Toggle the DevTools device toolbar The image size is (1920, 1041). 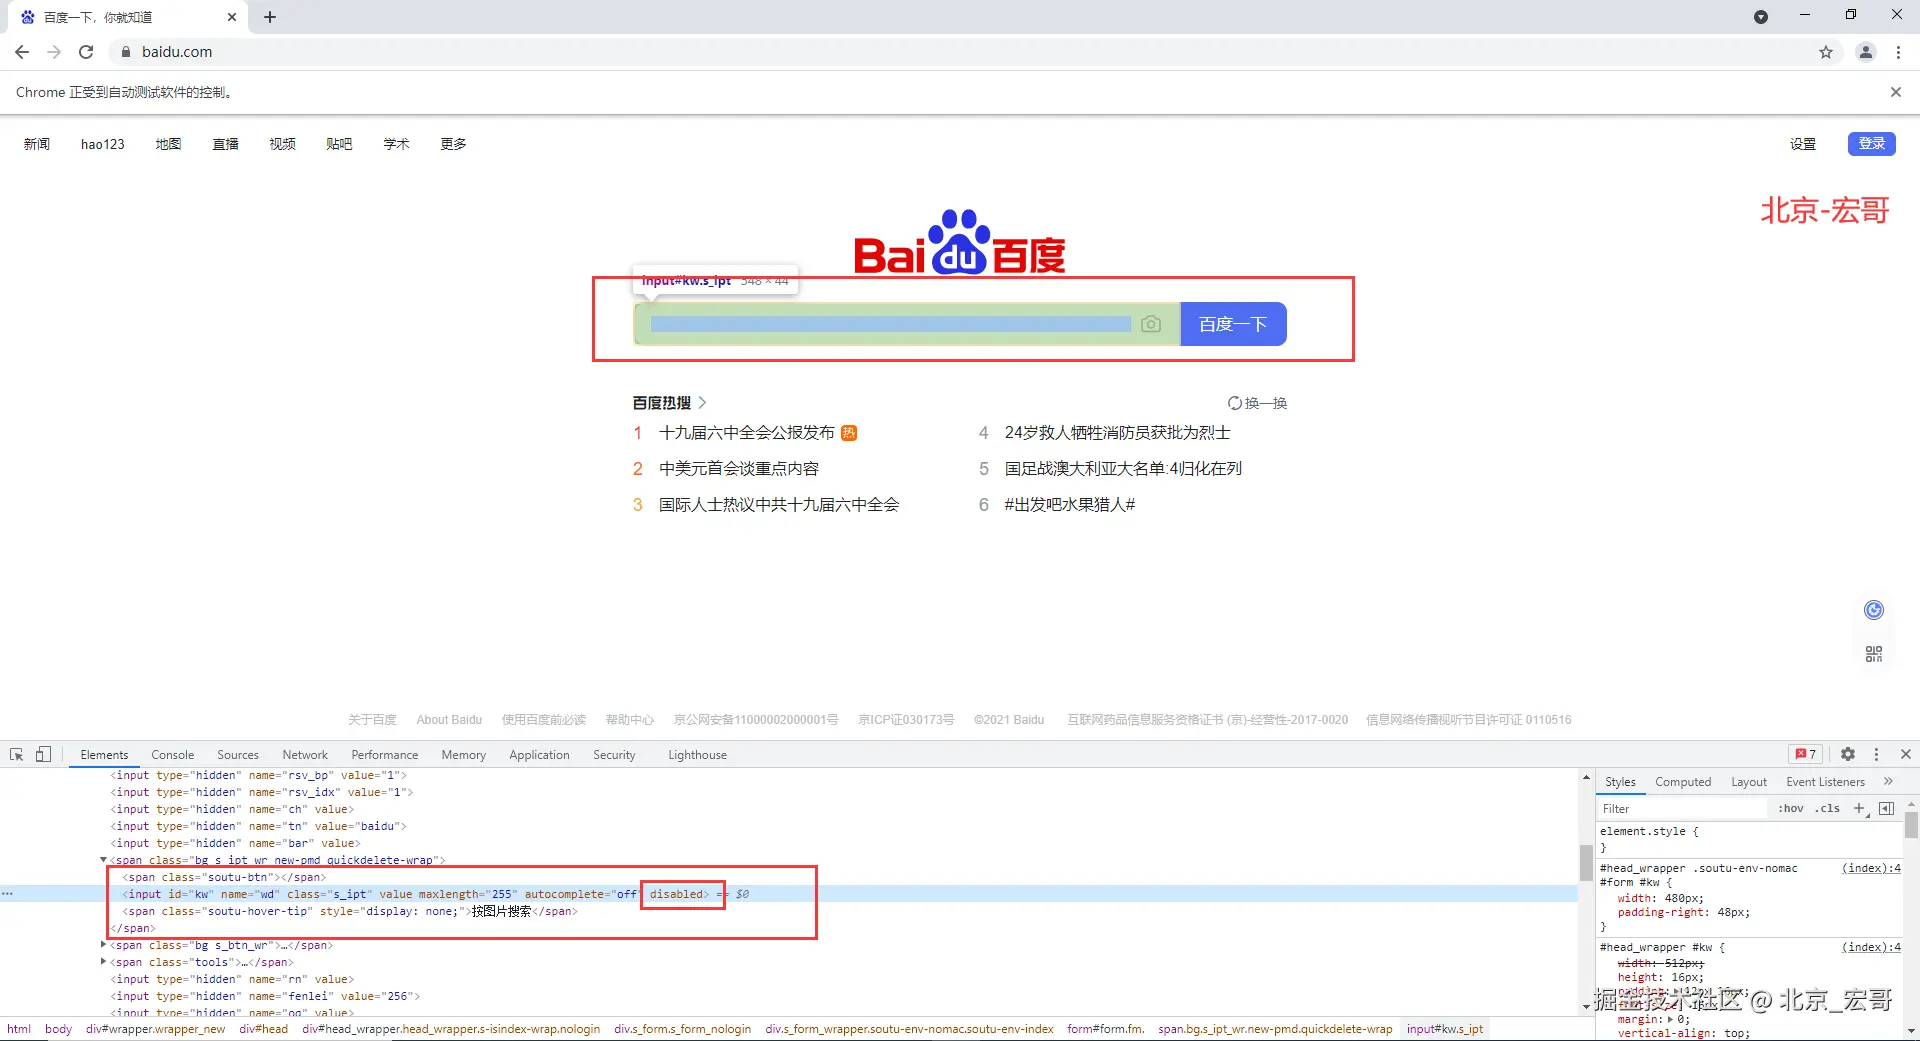43,755
